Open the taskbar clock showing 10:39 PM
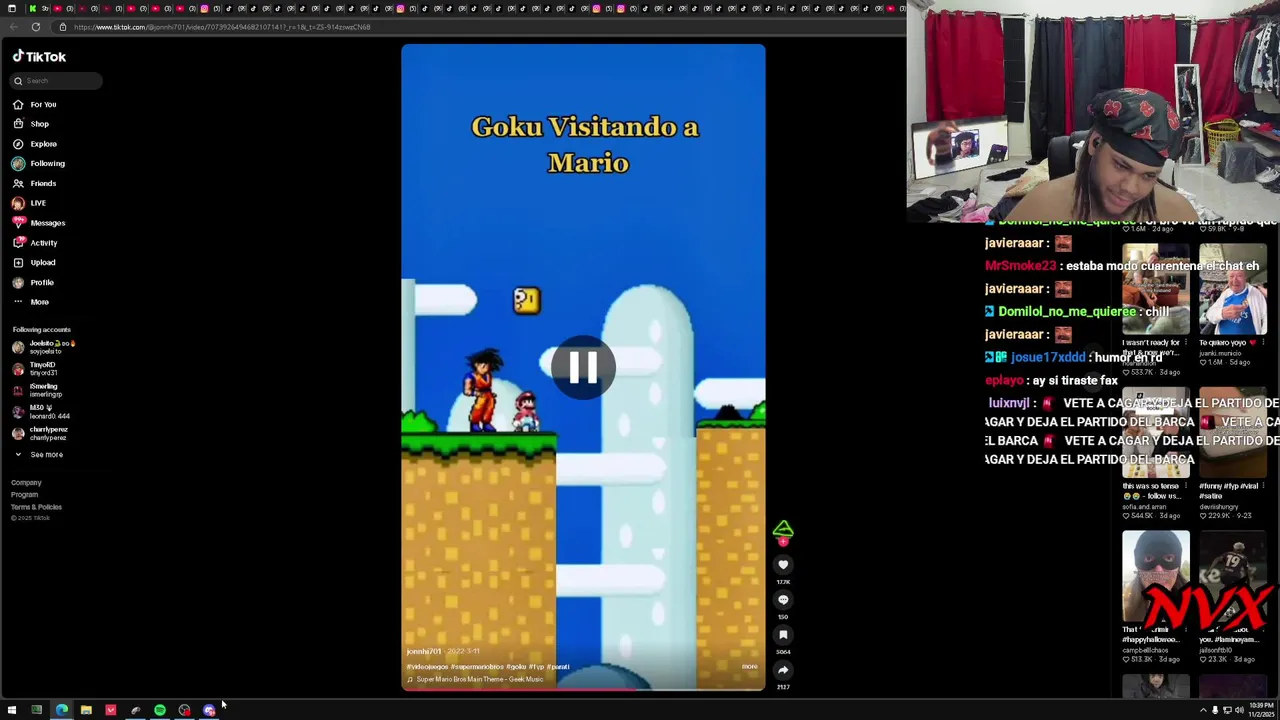 click(1261, 710)
